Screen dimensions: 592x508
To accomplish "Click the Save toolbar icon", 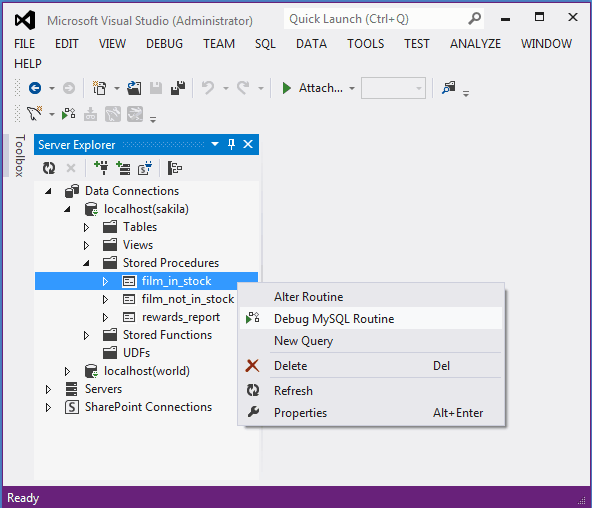I will point(156,88).
